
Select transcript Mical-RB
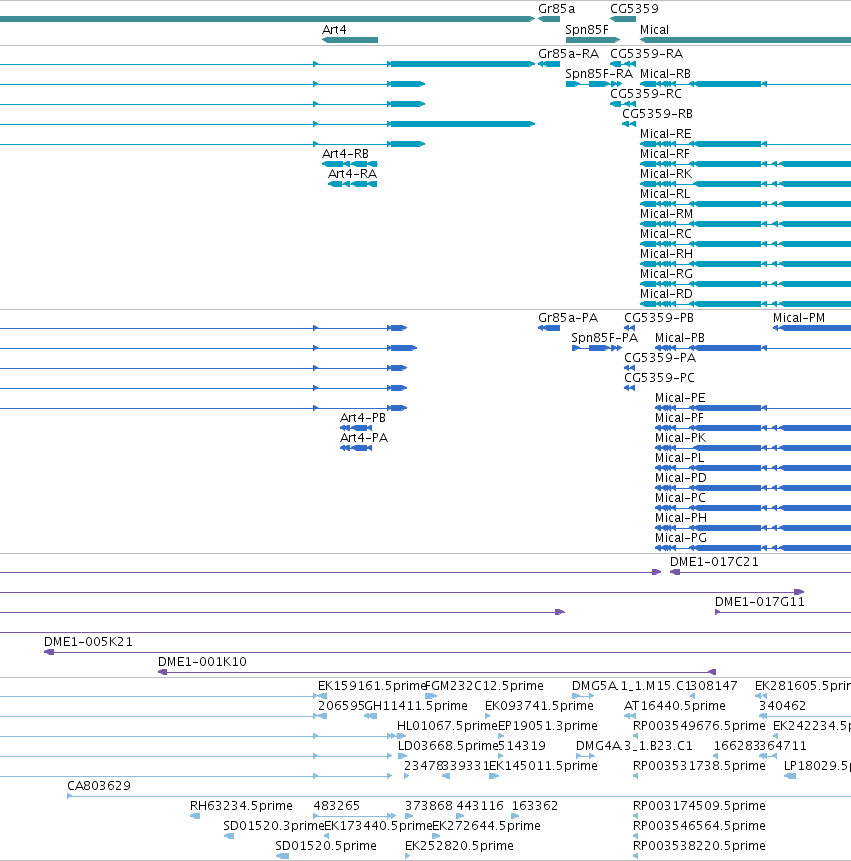[x=665, y=74]
